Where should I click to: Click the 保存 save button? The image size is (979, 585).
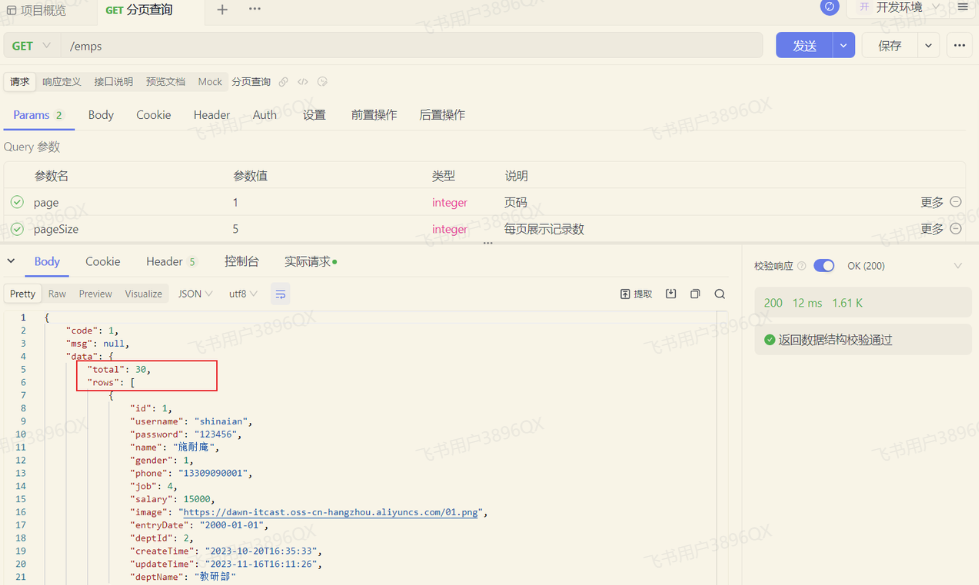pyautogui.click(x=890, y=46)
